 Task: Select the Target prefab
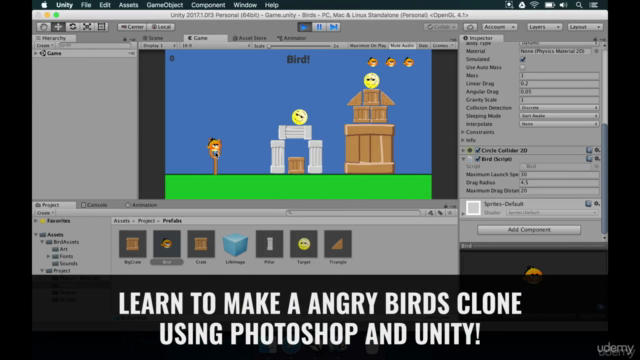[x=304, y=244]
